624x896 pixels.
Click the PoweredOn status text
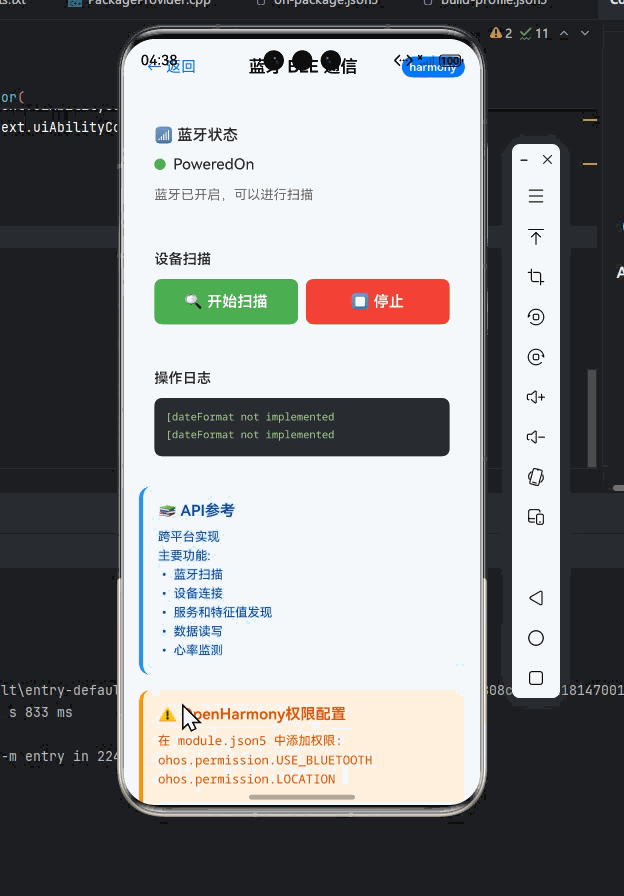tap(214, 165)
